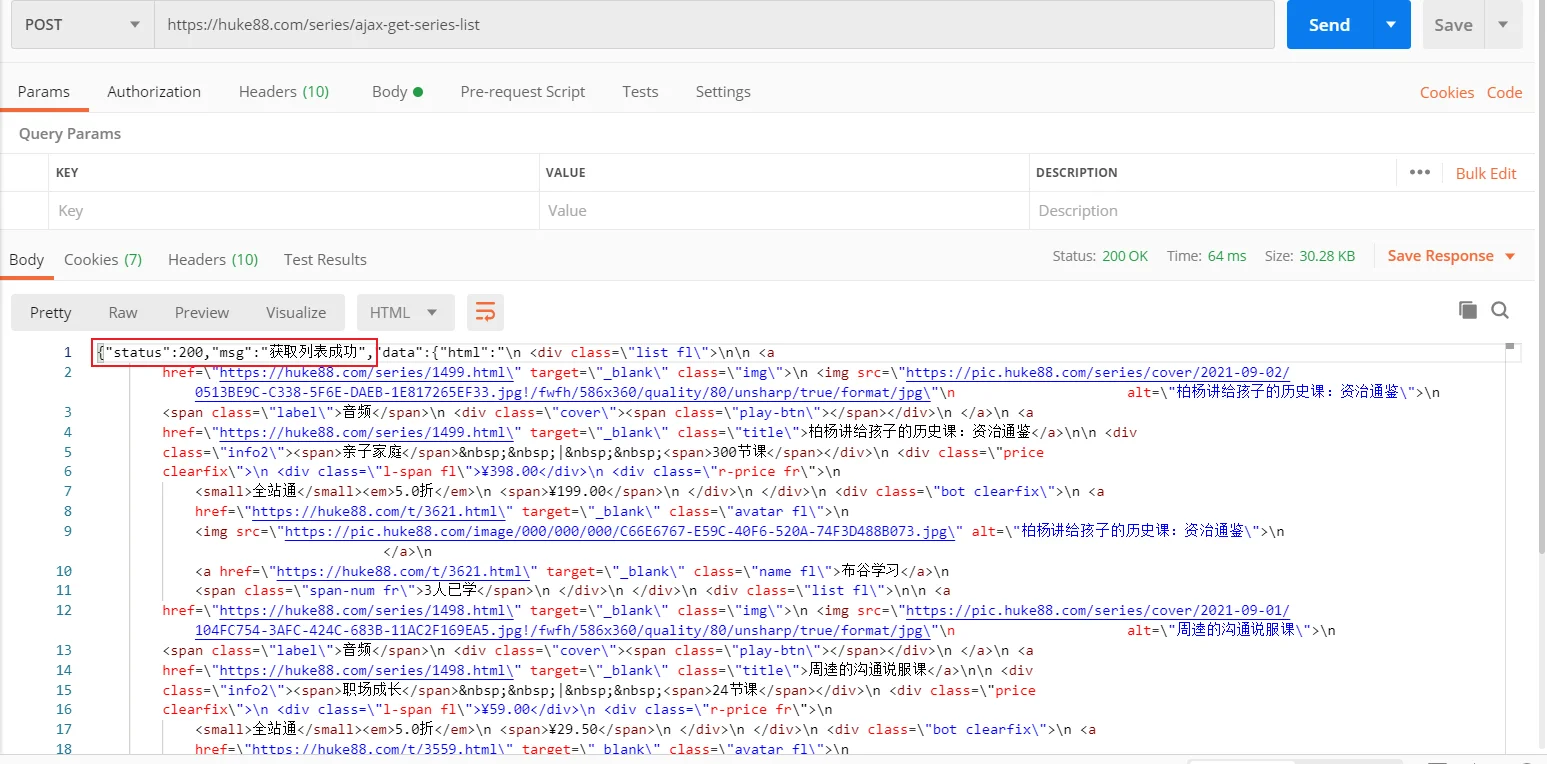Screen dimensions: 1547x764
Task: Open the series/1498.html link on line 14
Action: click(x=367, y=671)
